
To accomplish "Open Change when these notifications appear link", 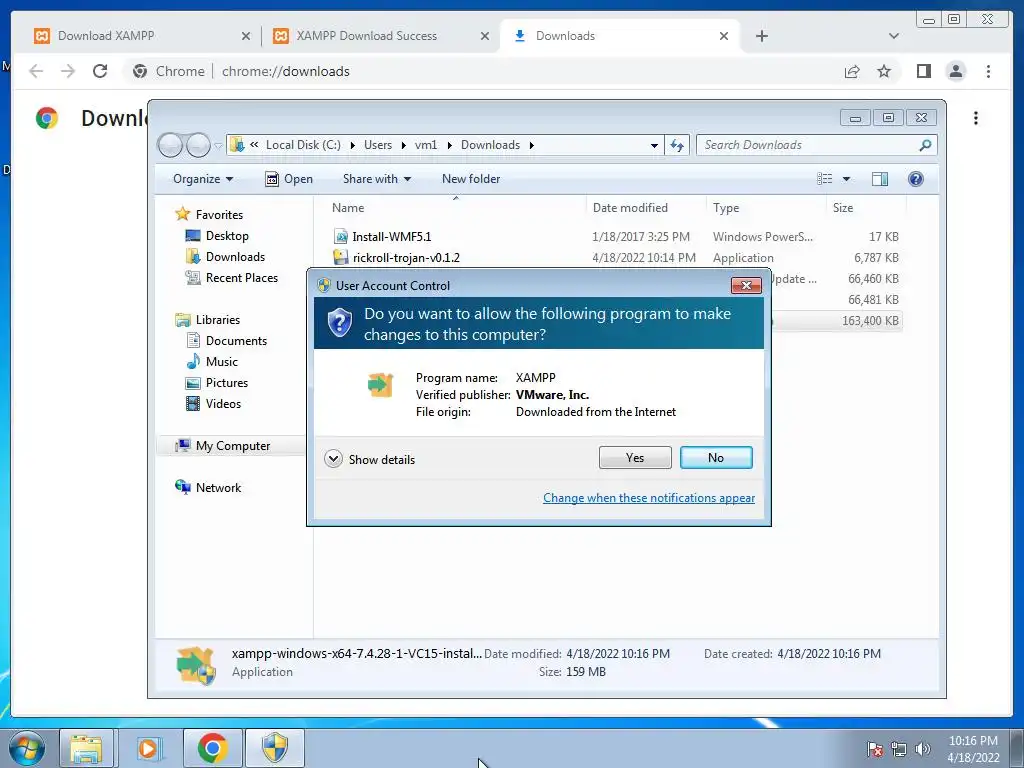I will pos(648,498).
